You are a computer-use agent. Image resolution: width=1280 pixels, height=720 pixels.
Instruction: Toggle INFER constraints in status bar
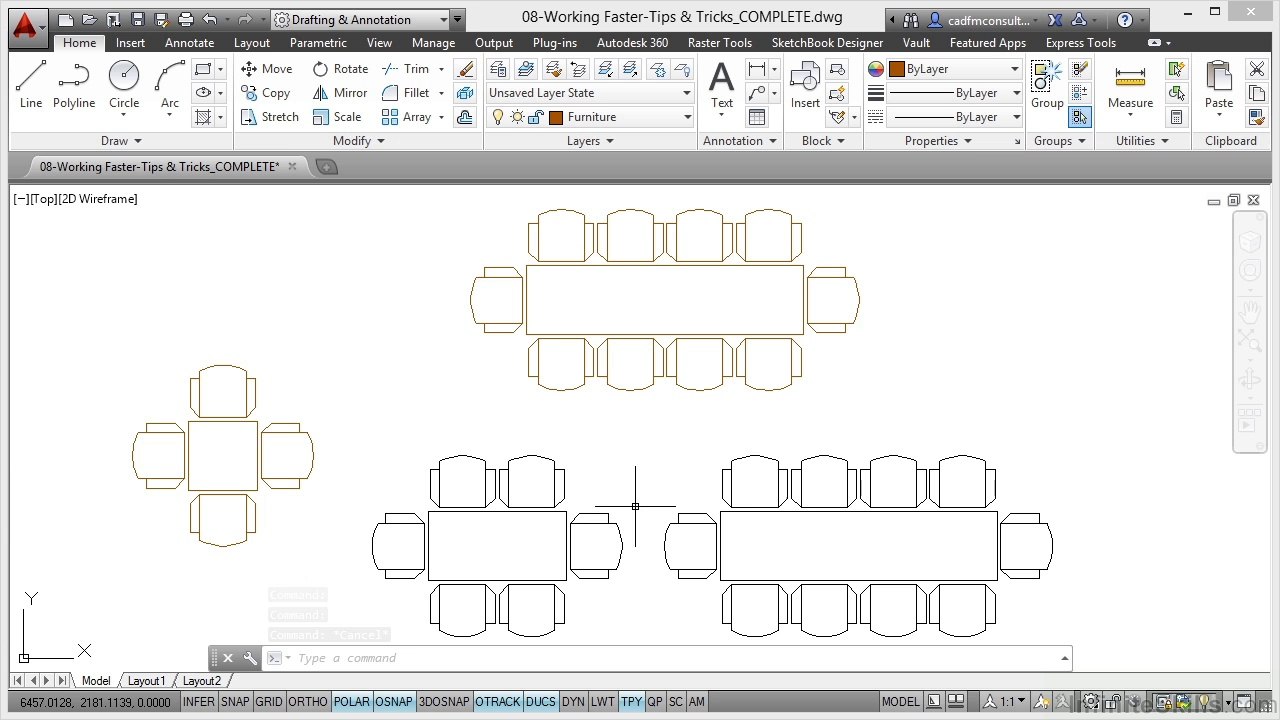coord(198,702)
